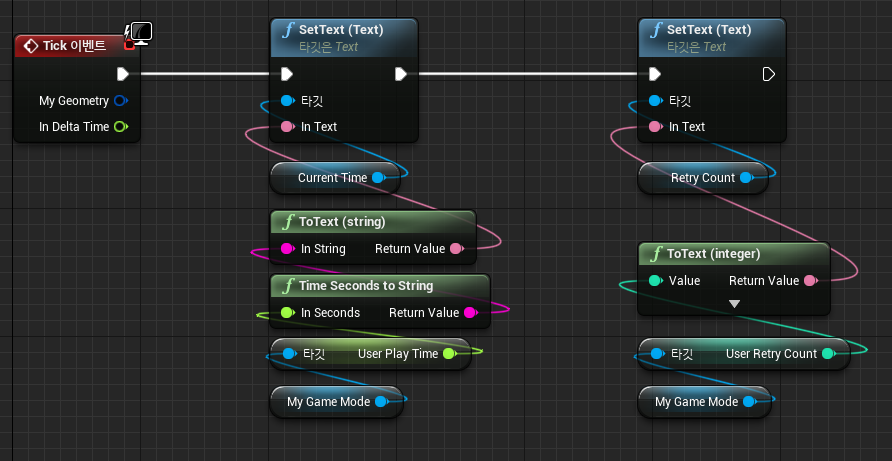This screenshot has width=892, height=461.
Task: Click the client-only monitor icon on Tick node
Action: (141, 34)
